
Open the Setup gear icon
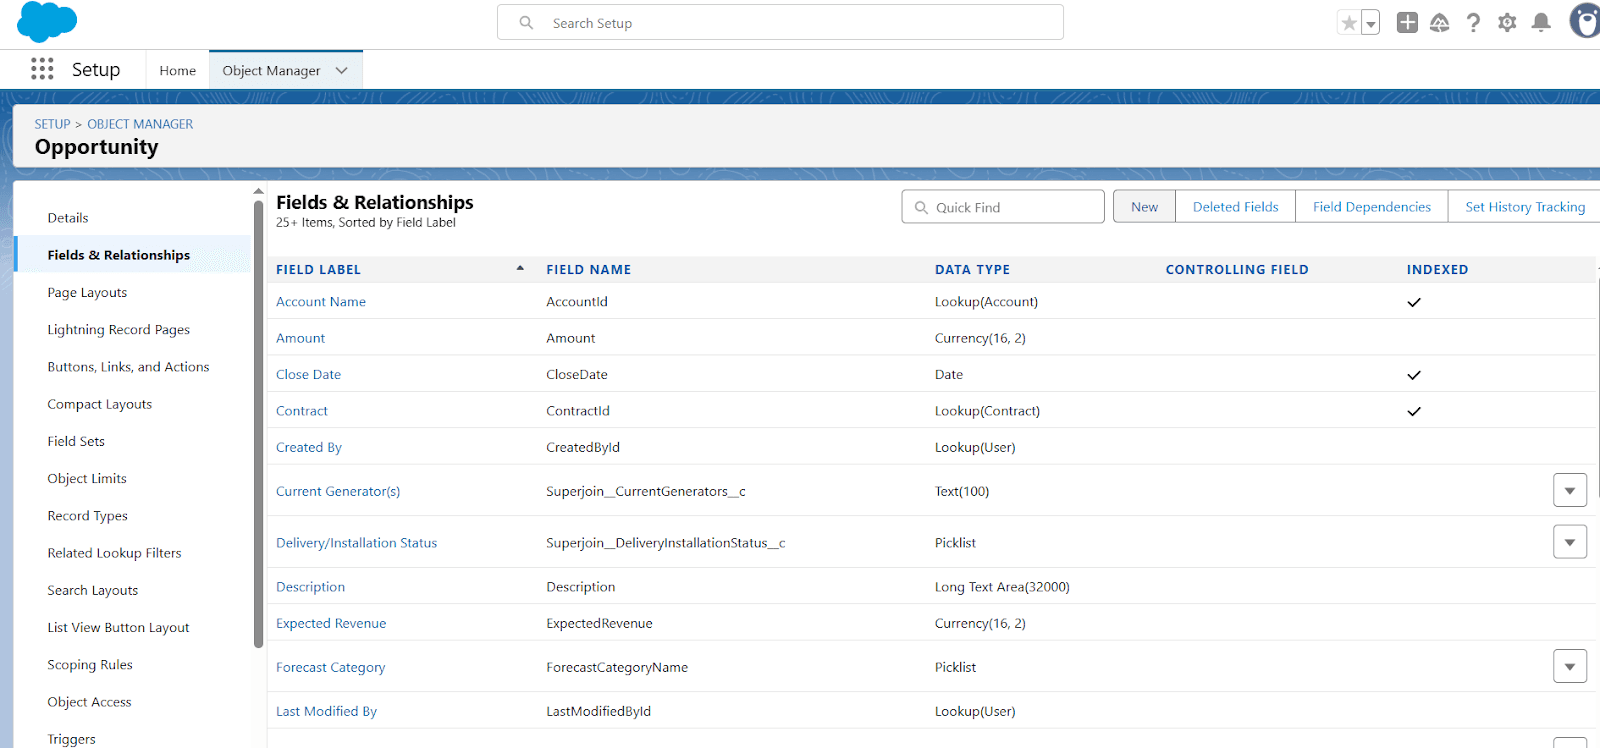(x=1507, y=22)
